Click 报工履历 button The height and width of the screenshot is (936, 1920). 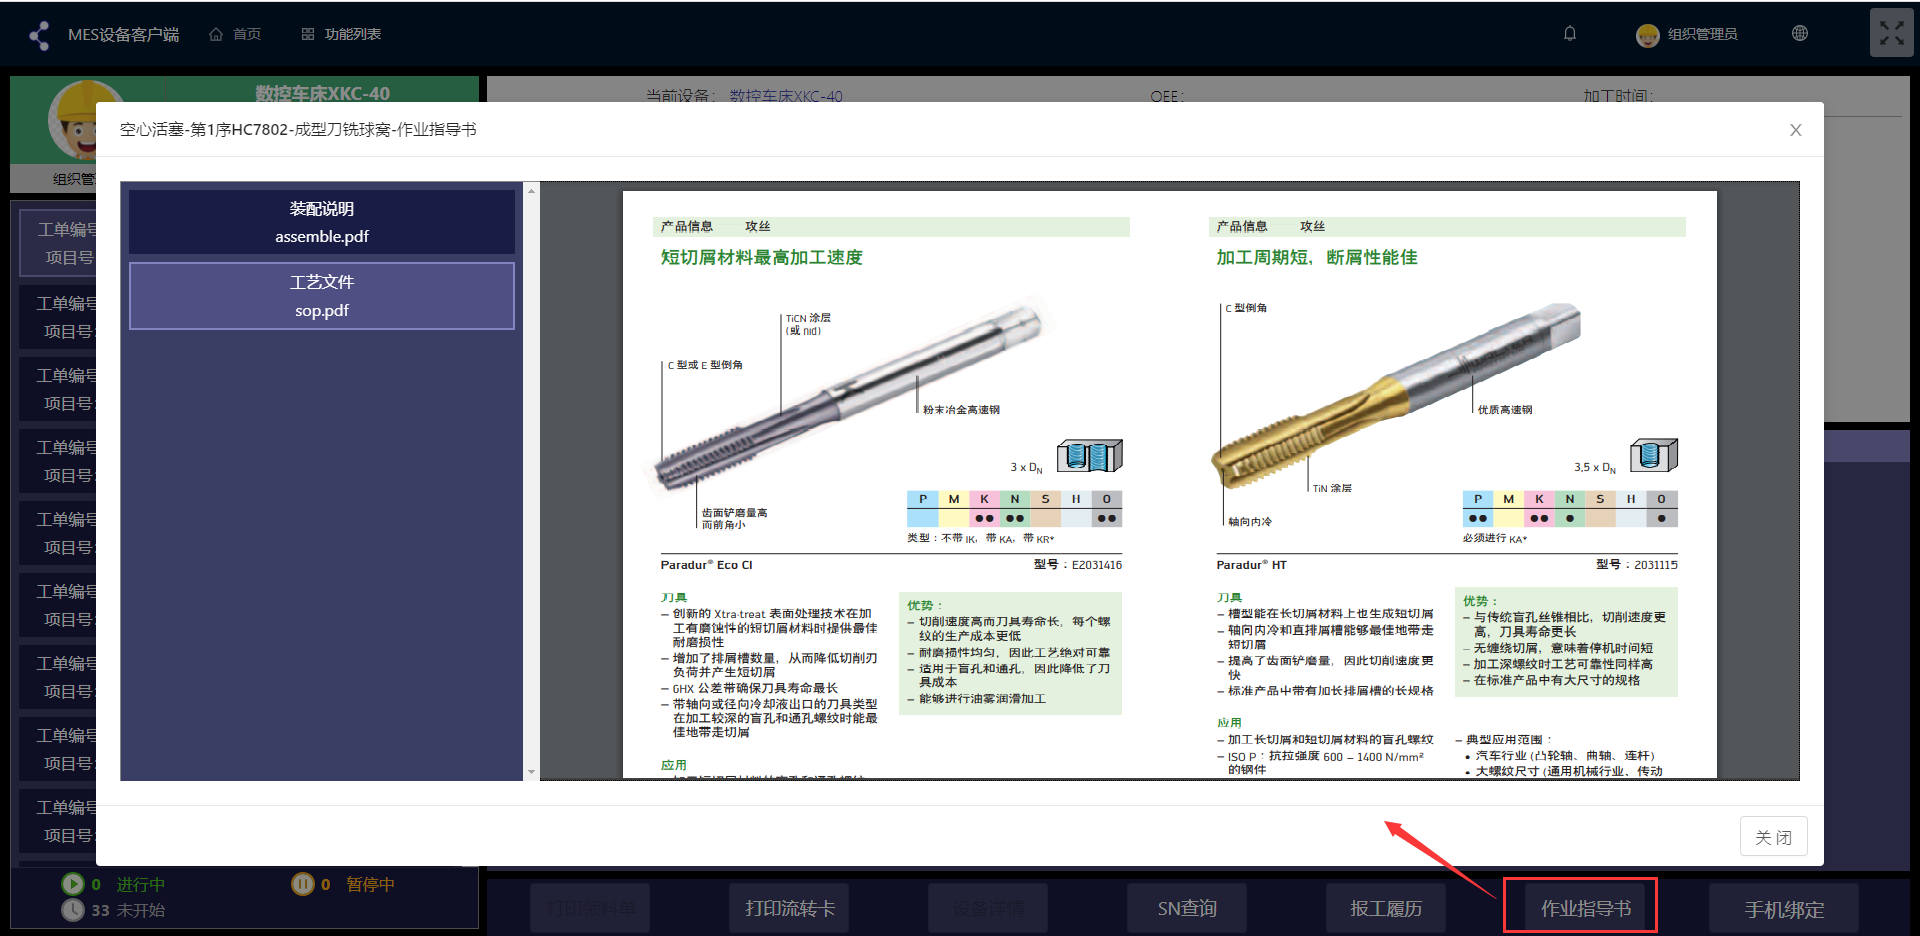tap(1386, 908)
